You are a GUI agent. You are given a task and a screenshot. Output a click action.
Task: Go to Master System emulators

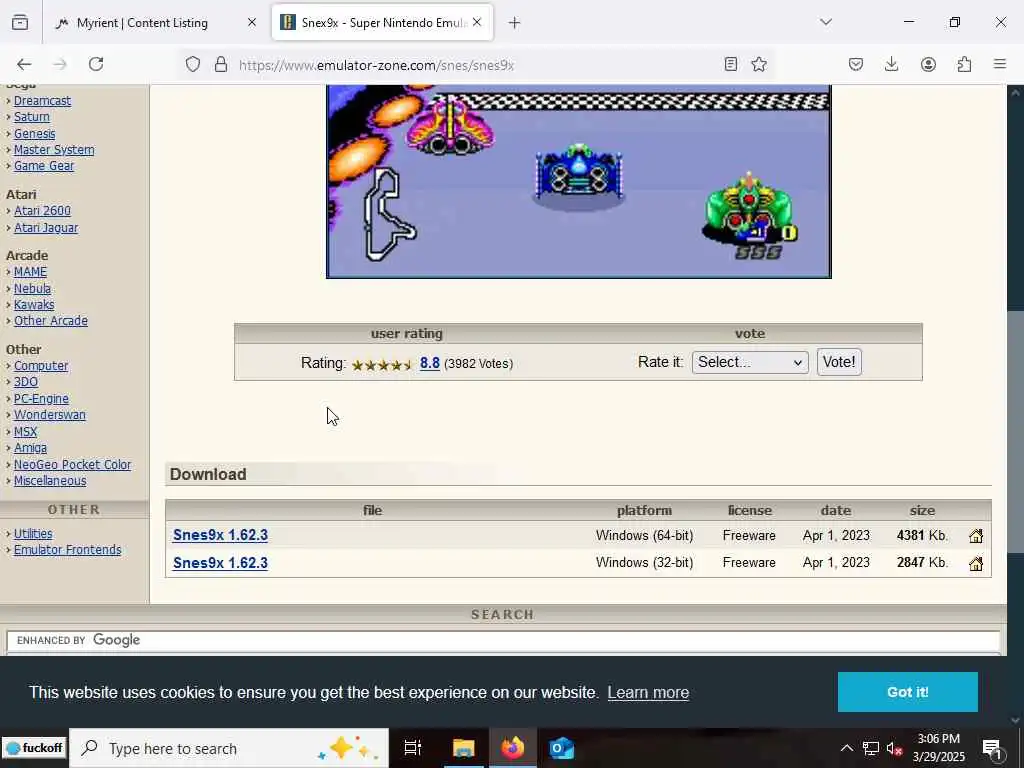pyautogui.click(x=54, y=150)
